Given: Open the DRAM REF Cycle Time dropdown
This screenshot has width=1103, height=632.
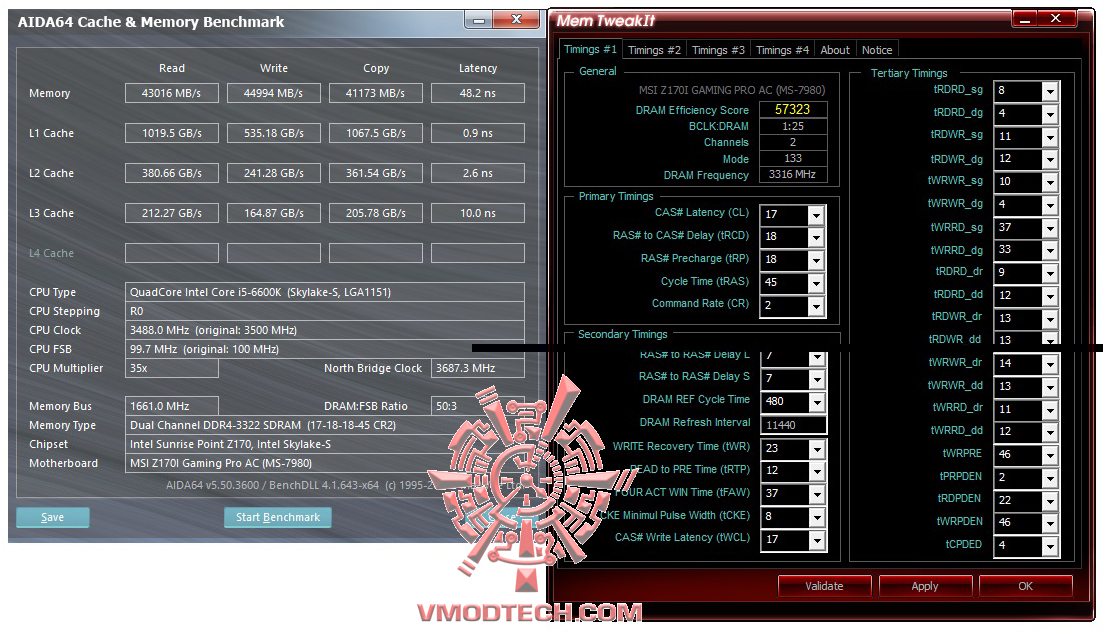Looking at the screenshot, I should point(816,402).
